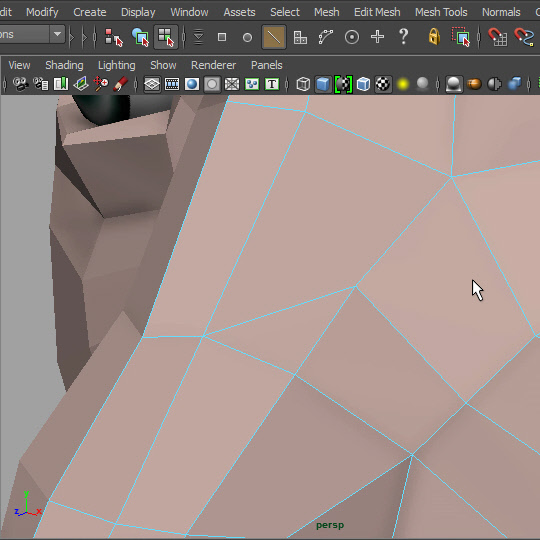Viewport: 540px width, 540px height.
Task: Click the wireframe on shaded cube icon
Action: tap(363, 84)
